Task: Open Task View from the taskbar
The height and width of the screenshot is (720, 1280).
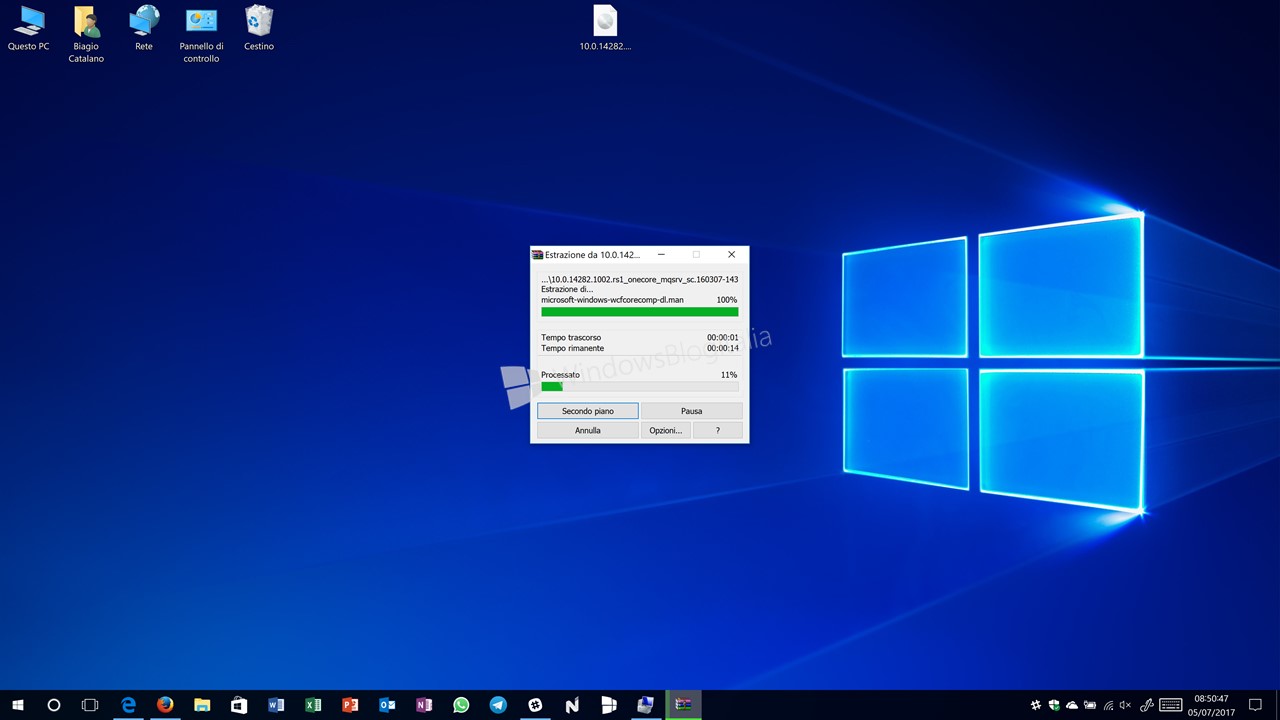Action: tap(90, 705)
